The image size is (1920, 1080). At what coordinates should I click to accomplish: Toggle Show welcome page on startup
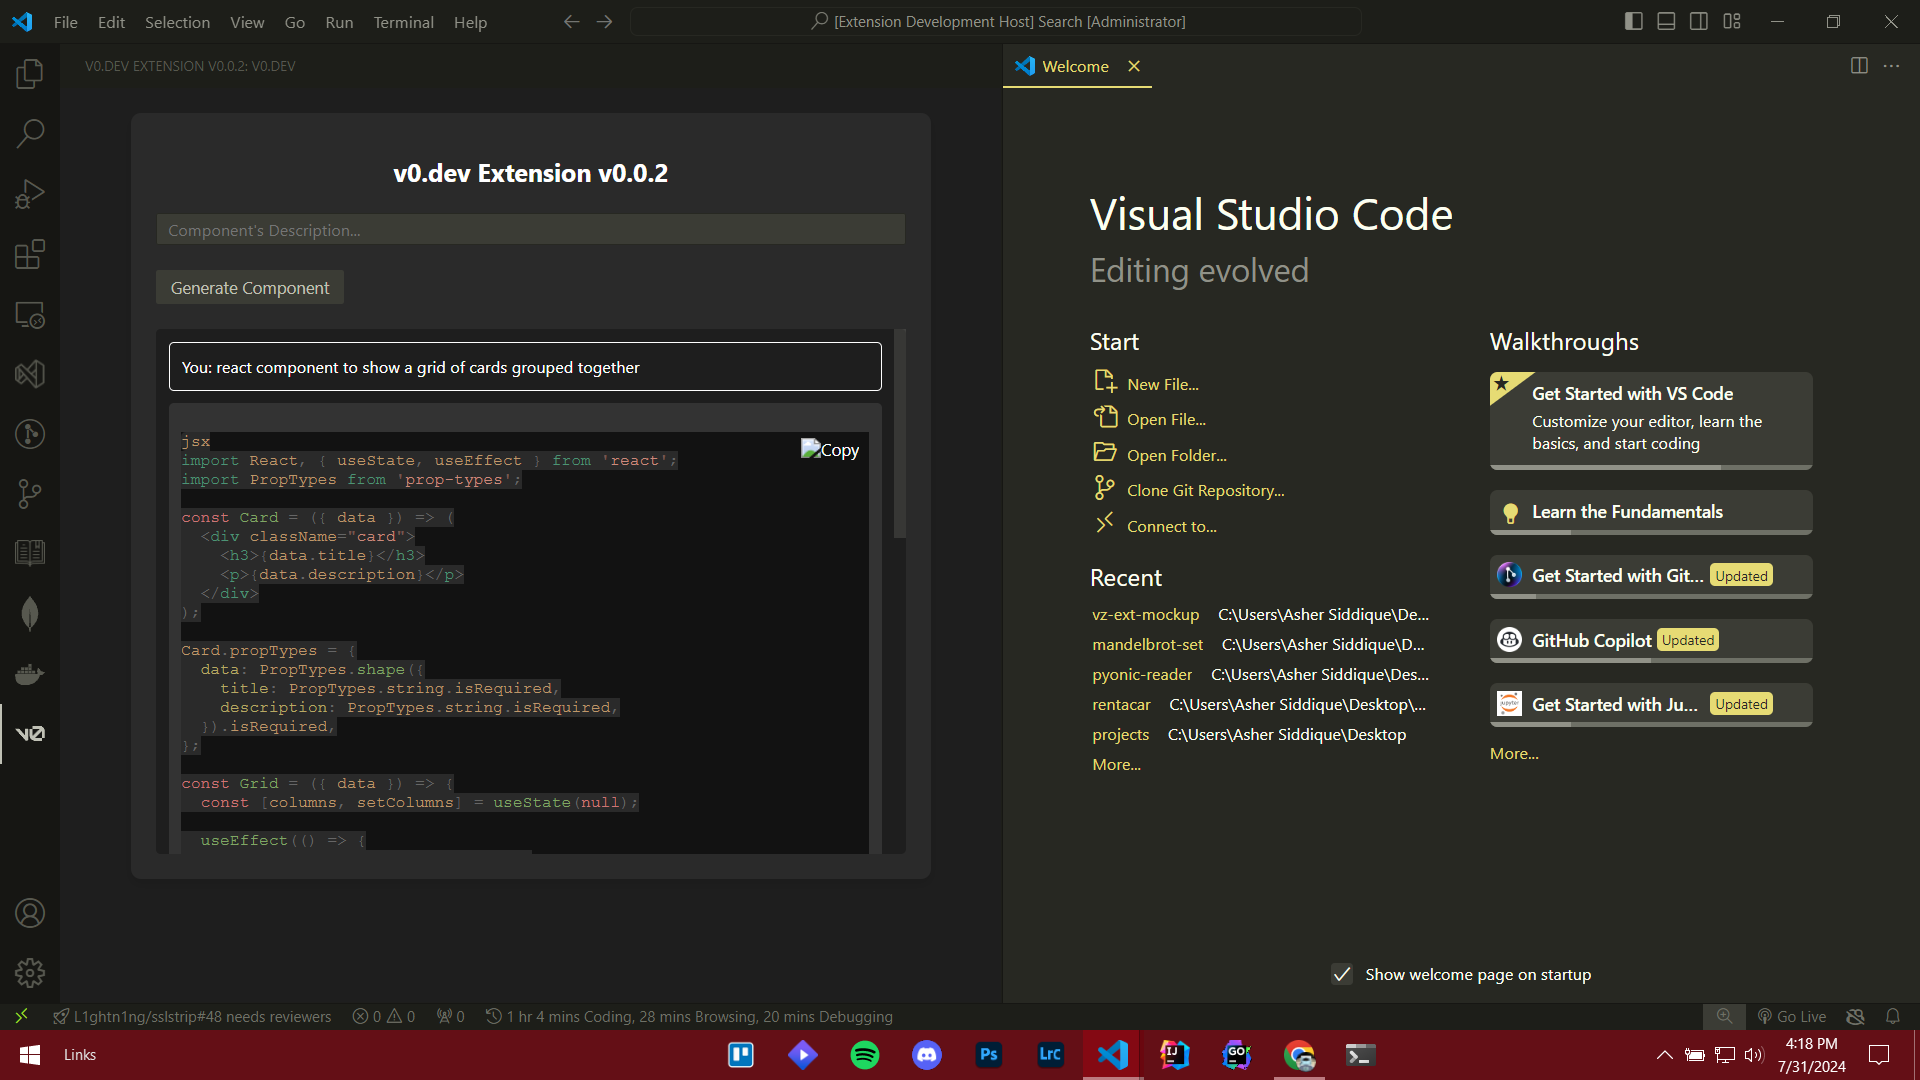point(1345,973)
